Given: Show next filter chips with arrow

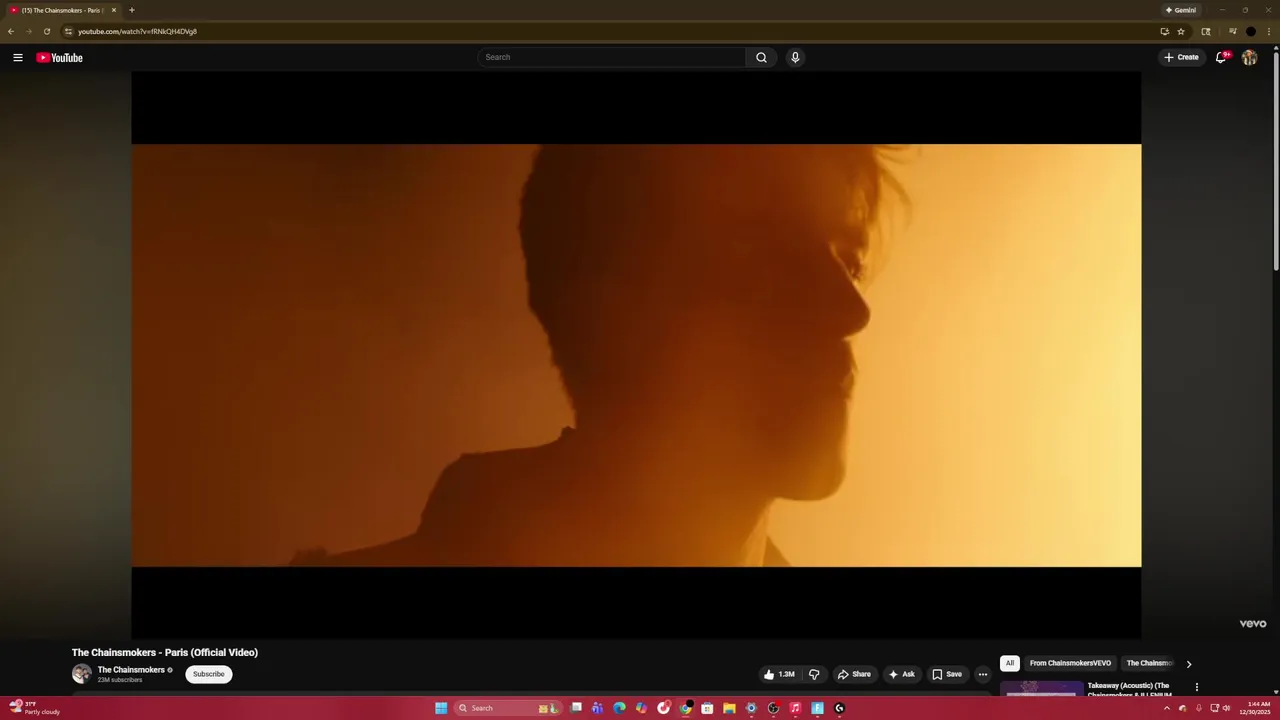Looking at the screenshot, I should pos(1189,664).
